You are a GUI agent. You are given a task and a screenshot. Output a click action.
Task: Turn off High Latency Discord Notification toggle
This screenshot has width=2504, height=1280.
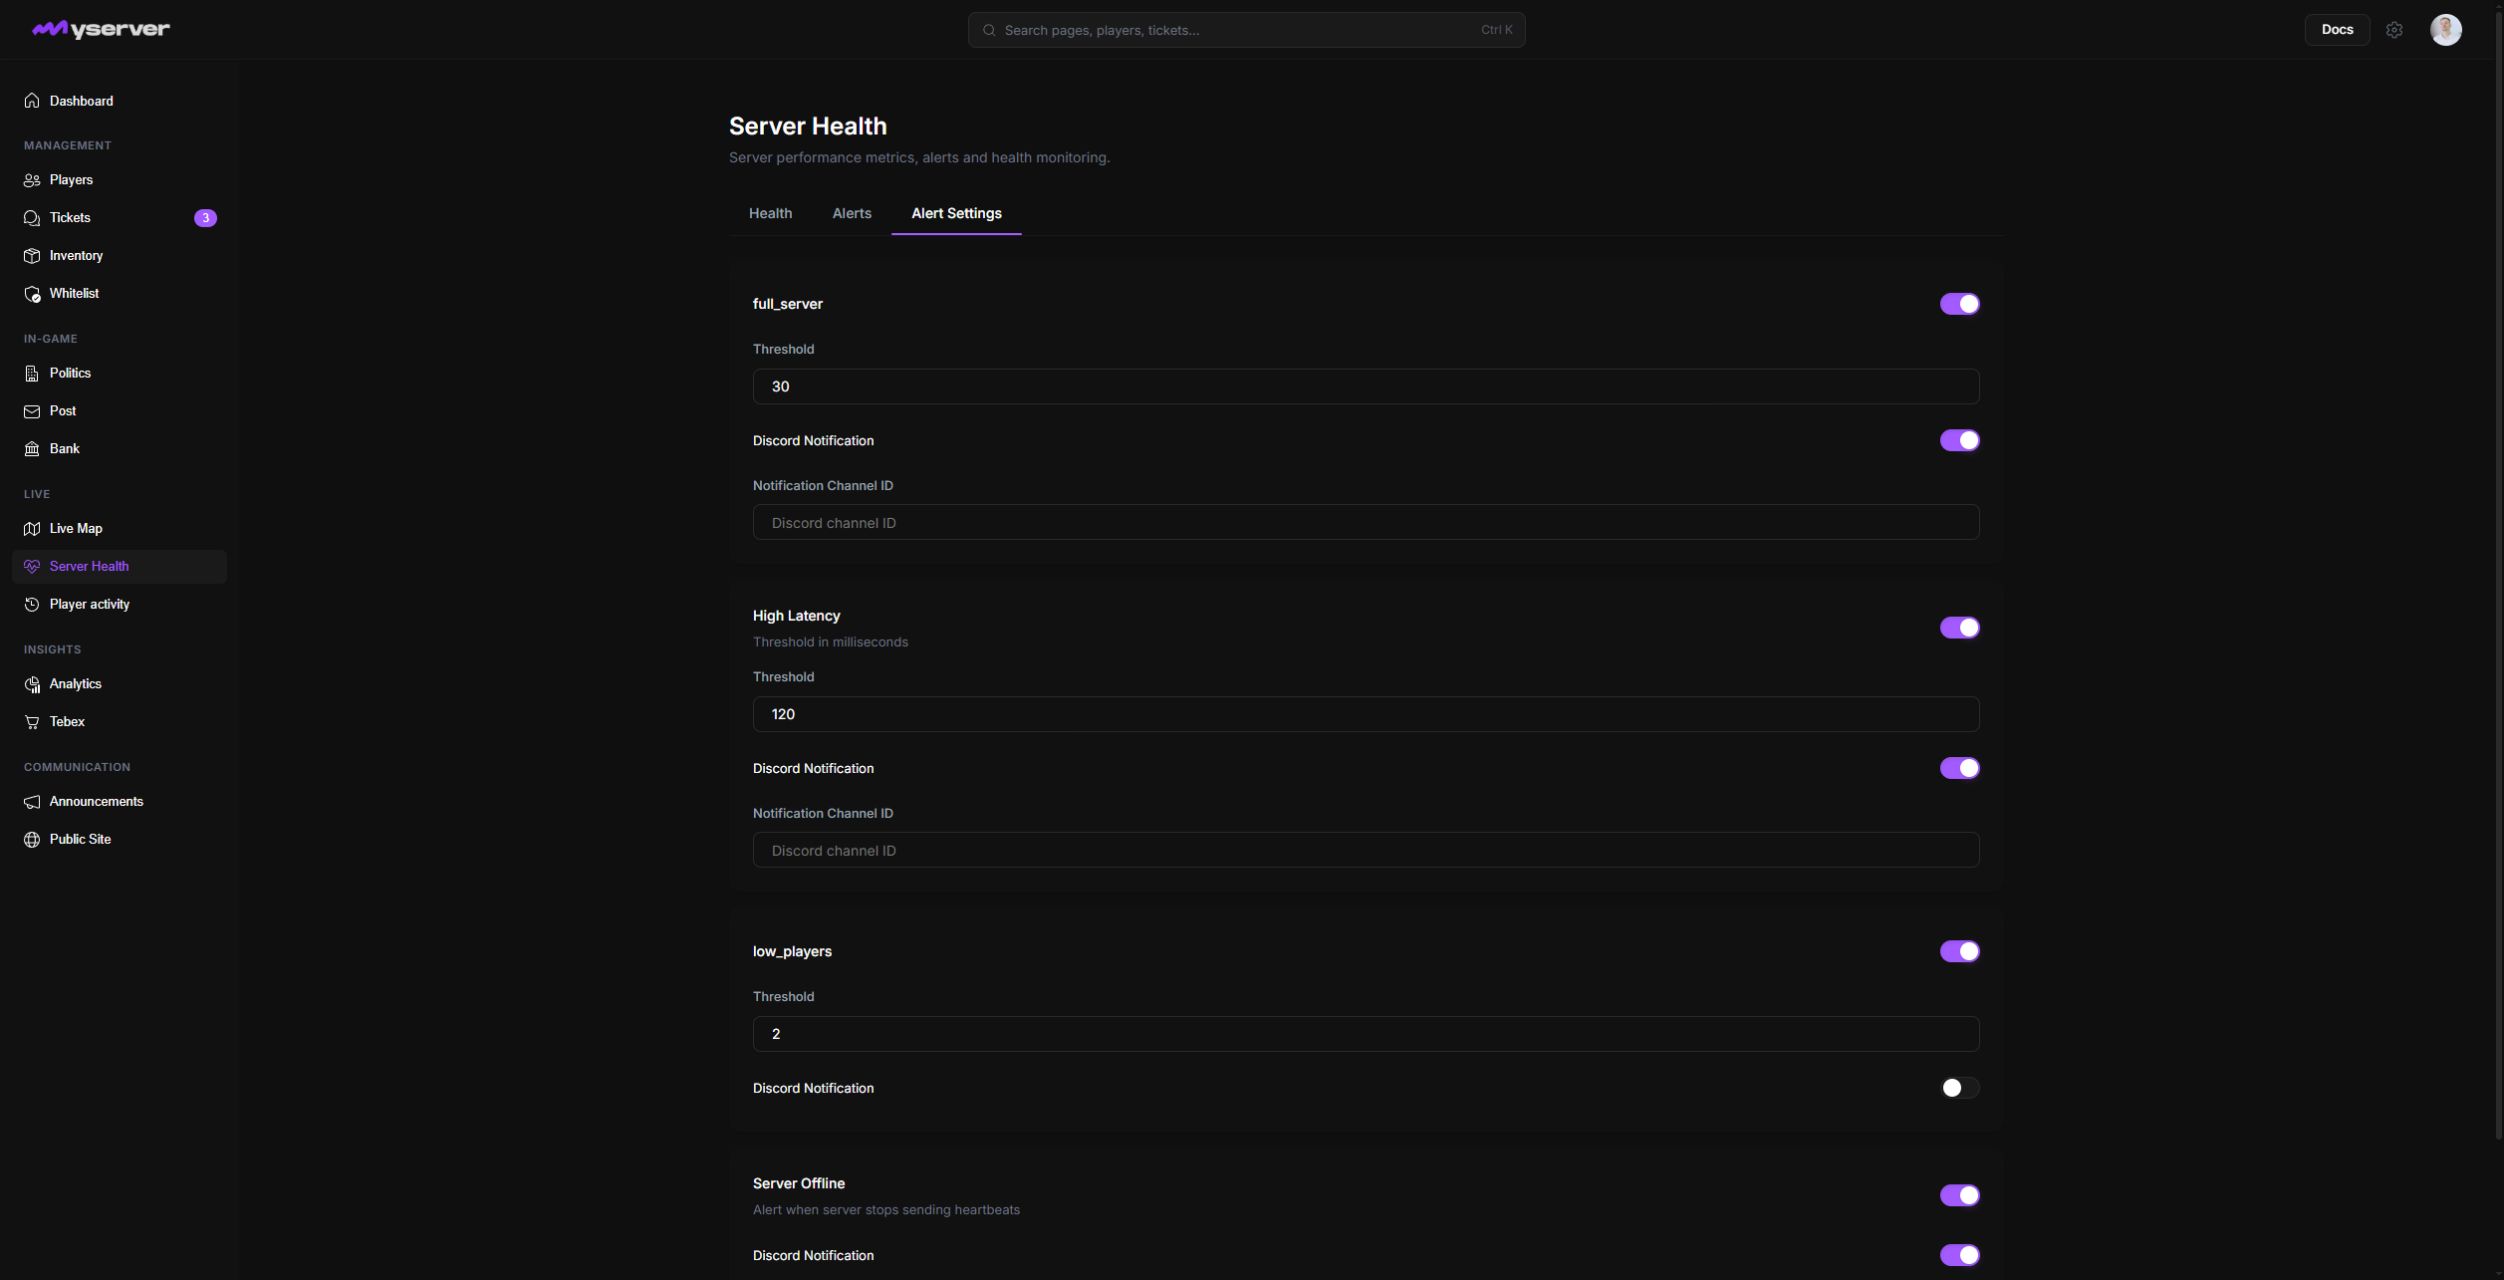coord(1959,768)
